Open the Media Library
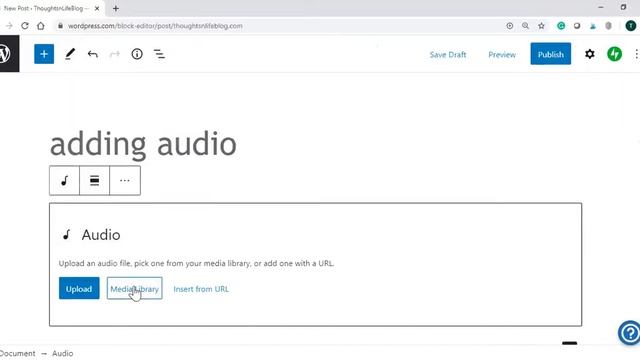 134,289
